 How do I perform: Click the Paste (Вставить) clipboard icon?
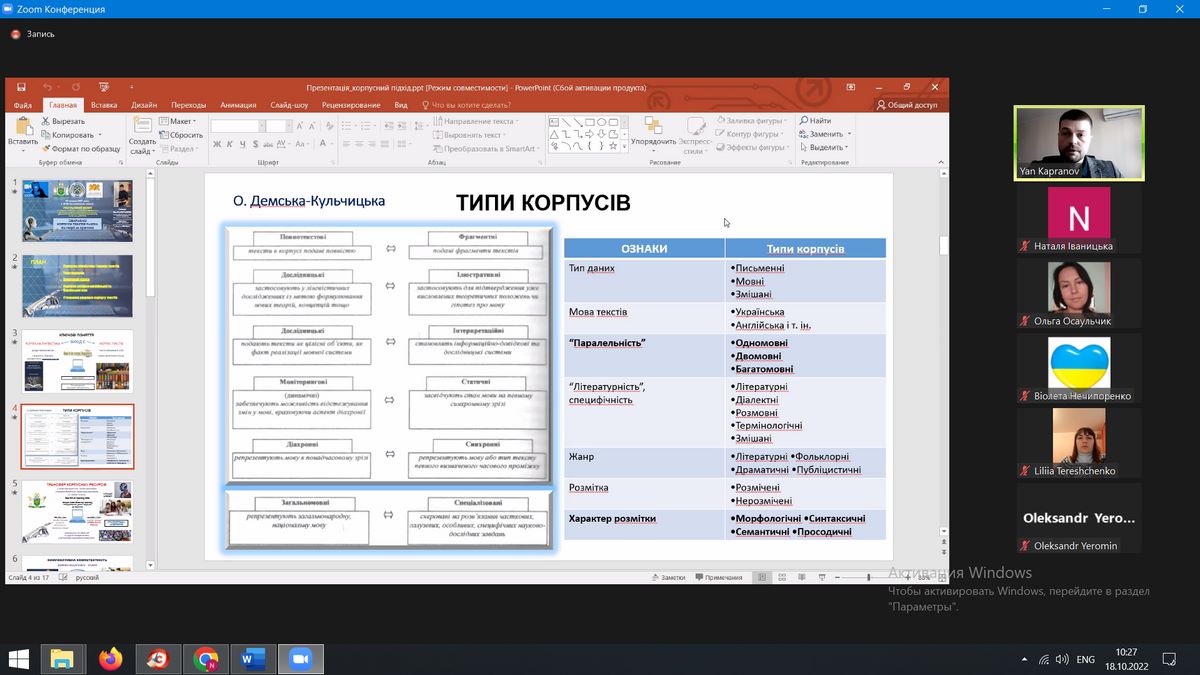(x=22, y=126)
